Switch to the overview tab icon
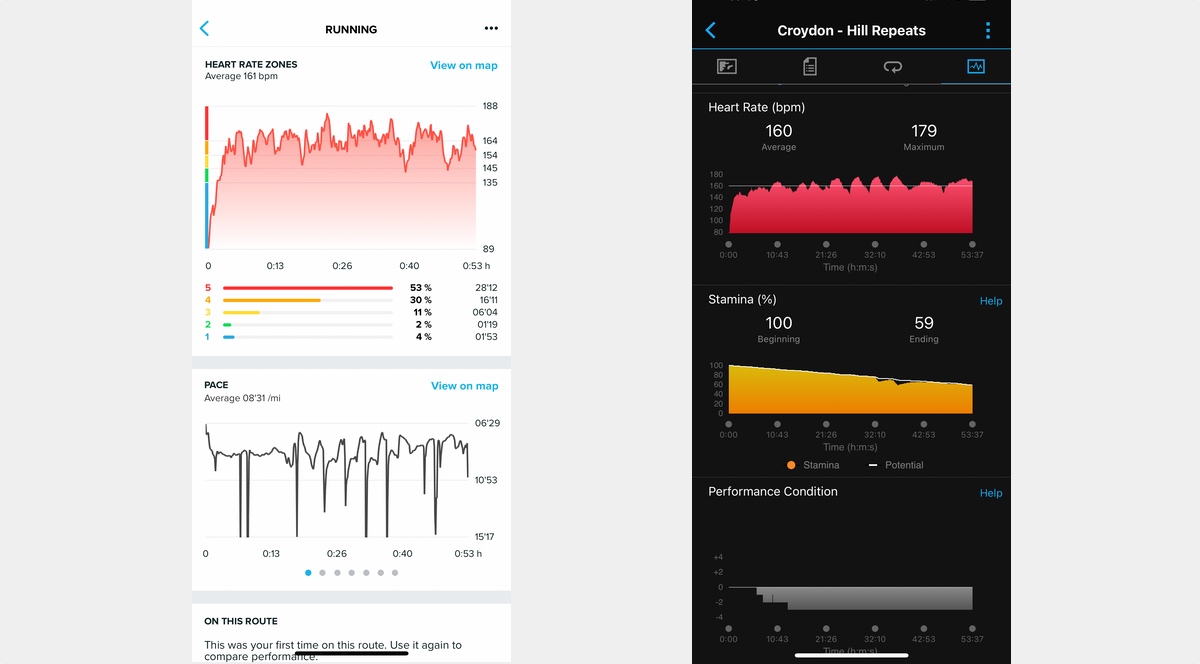Viewport: 1200px width, 664px height. [727, 66]
